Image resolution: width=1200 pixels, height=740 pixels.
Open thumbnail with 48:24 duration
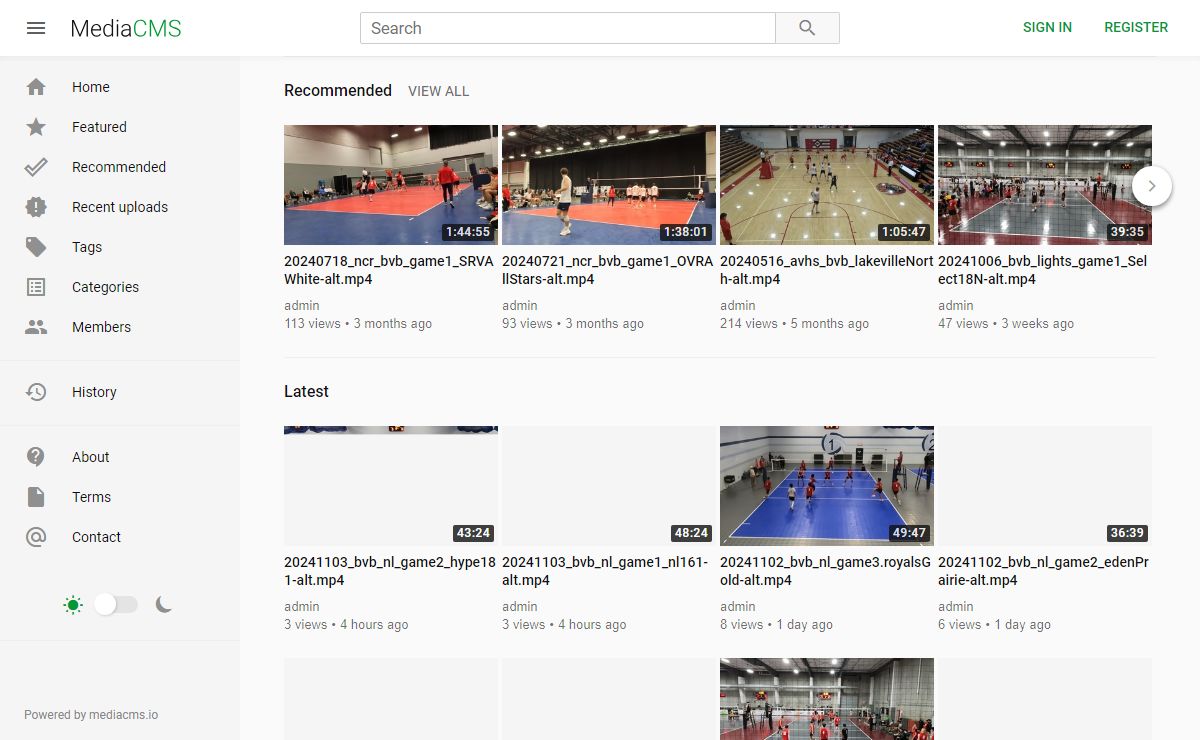coord(609,486)
